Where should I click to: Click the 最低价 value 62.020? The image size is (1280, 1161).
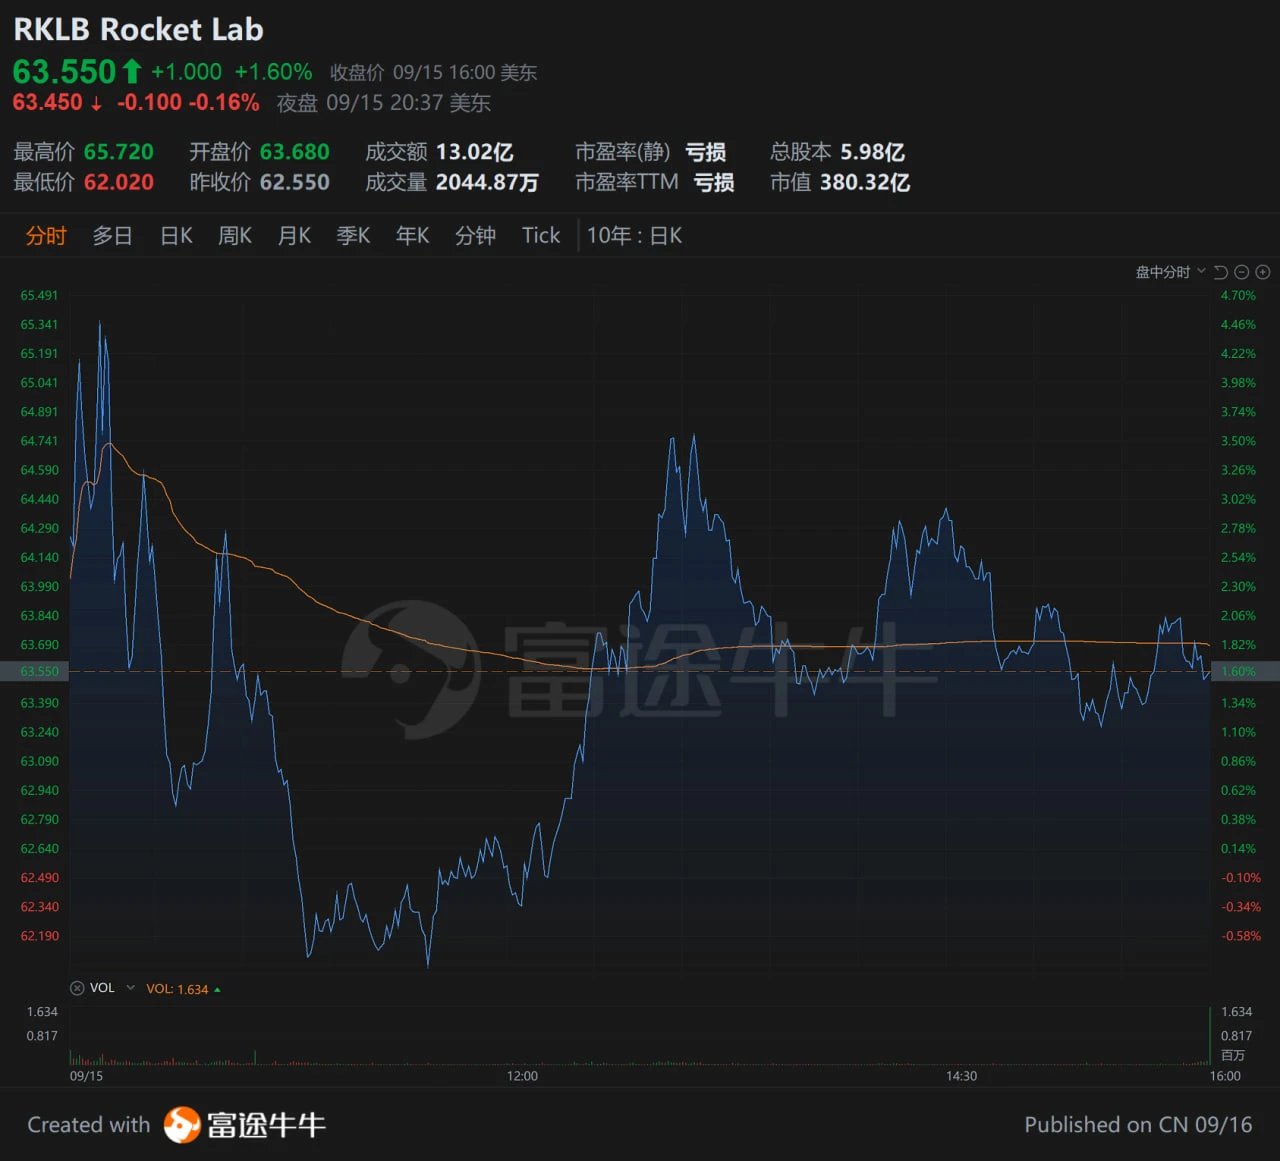click(x=119, y=182)
